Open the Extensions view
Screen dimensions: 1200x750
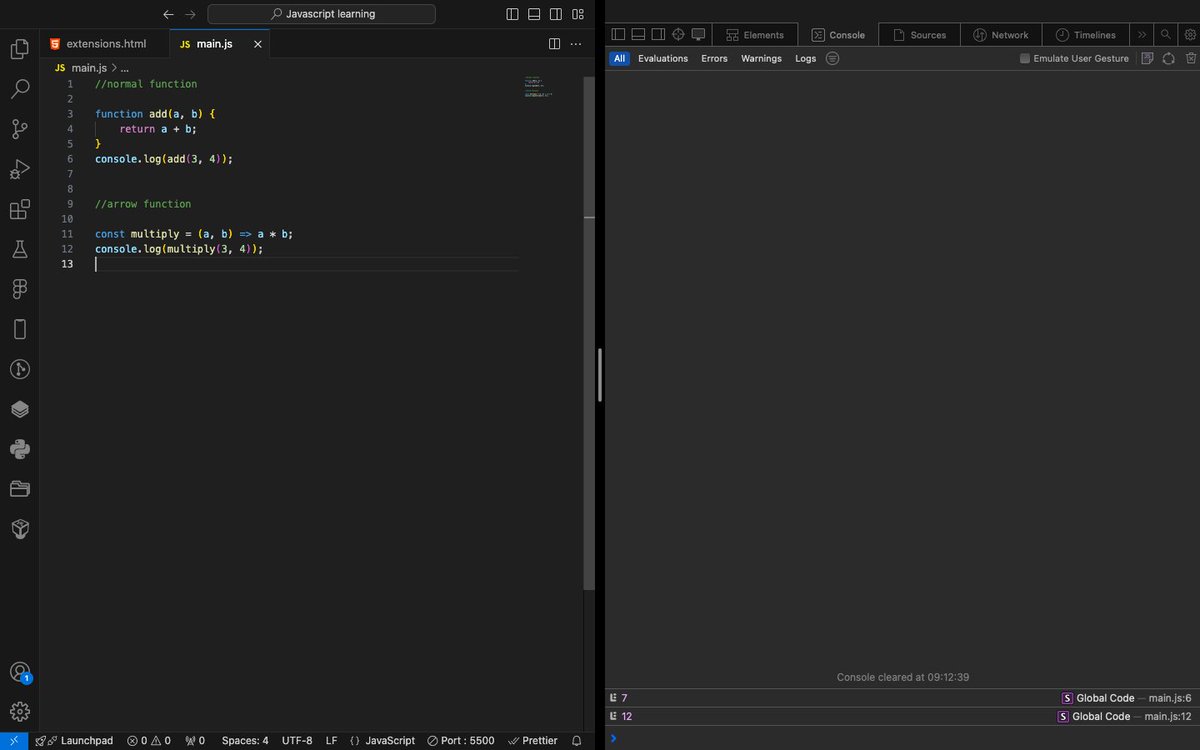[19, 209]
